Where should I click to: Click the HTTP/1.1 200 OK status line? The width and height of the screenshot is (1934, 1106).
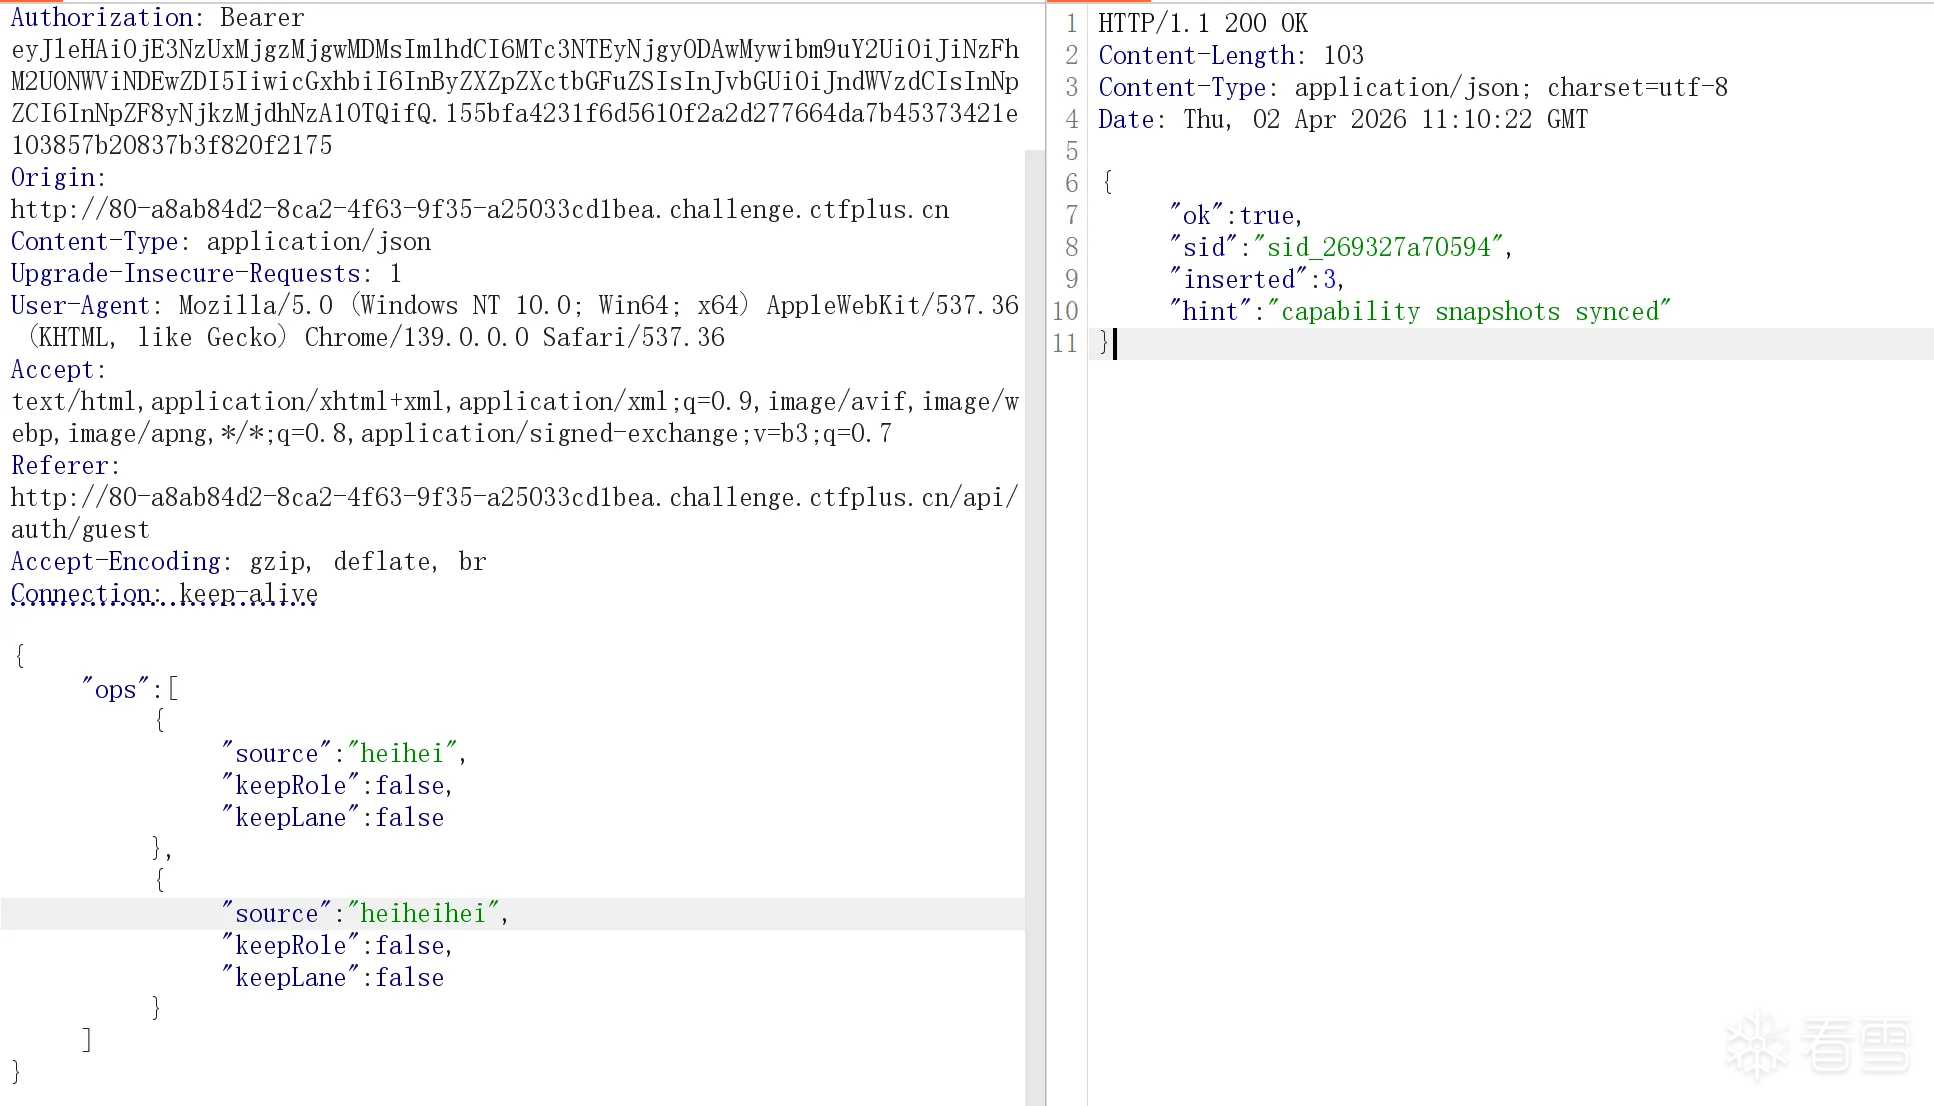[1202, 24]
